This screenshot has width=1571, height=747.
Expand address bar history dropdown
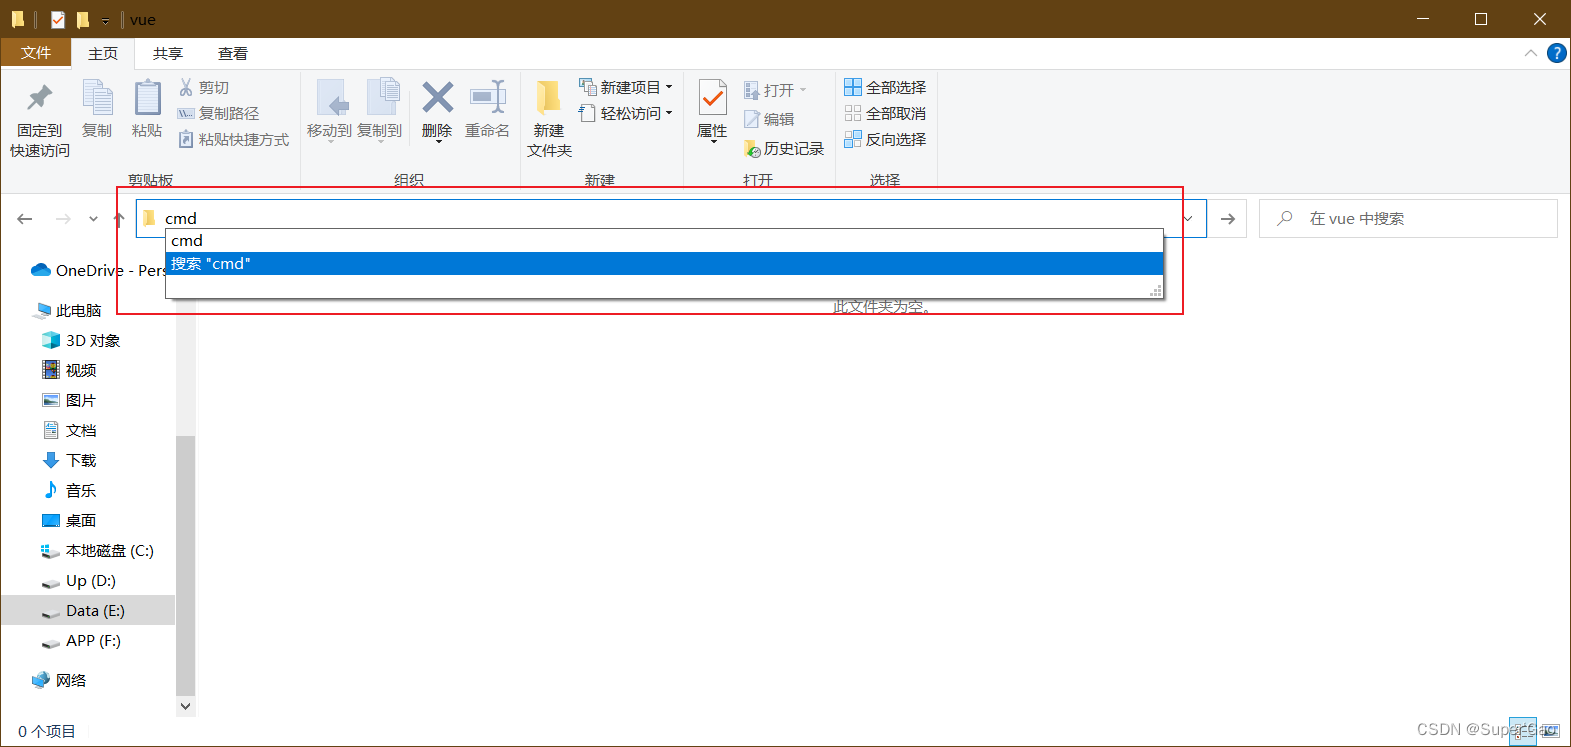[x=1188, y=219]
